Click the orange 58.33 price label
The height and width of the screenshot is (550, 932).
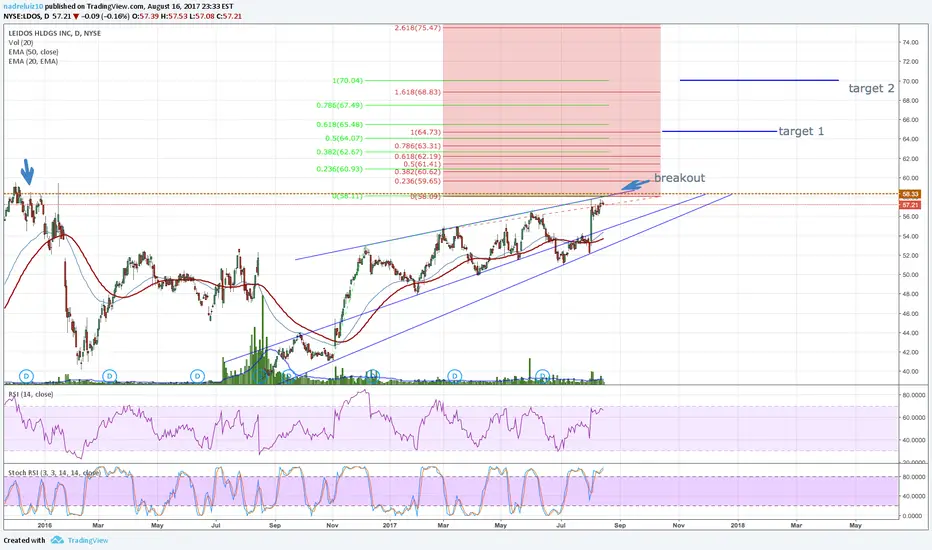point(911,194)
